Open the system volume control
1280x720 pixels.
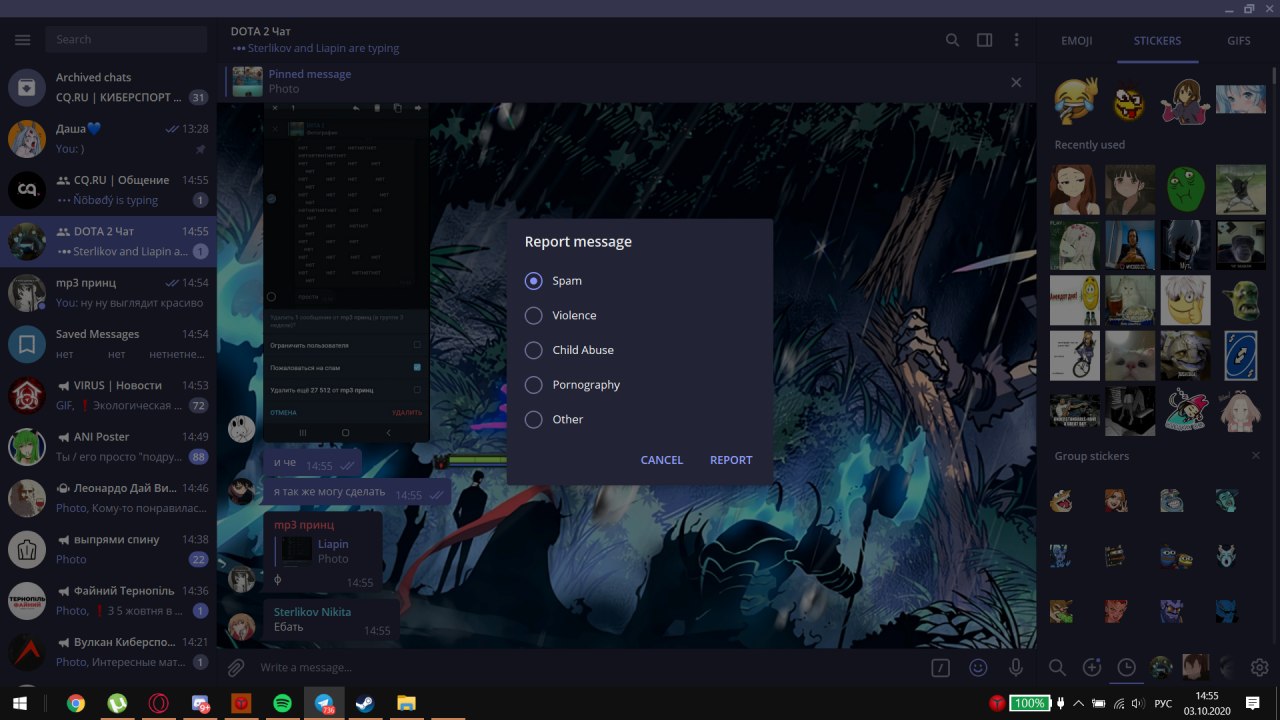click(x=1137, y=704)
